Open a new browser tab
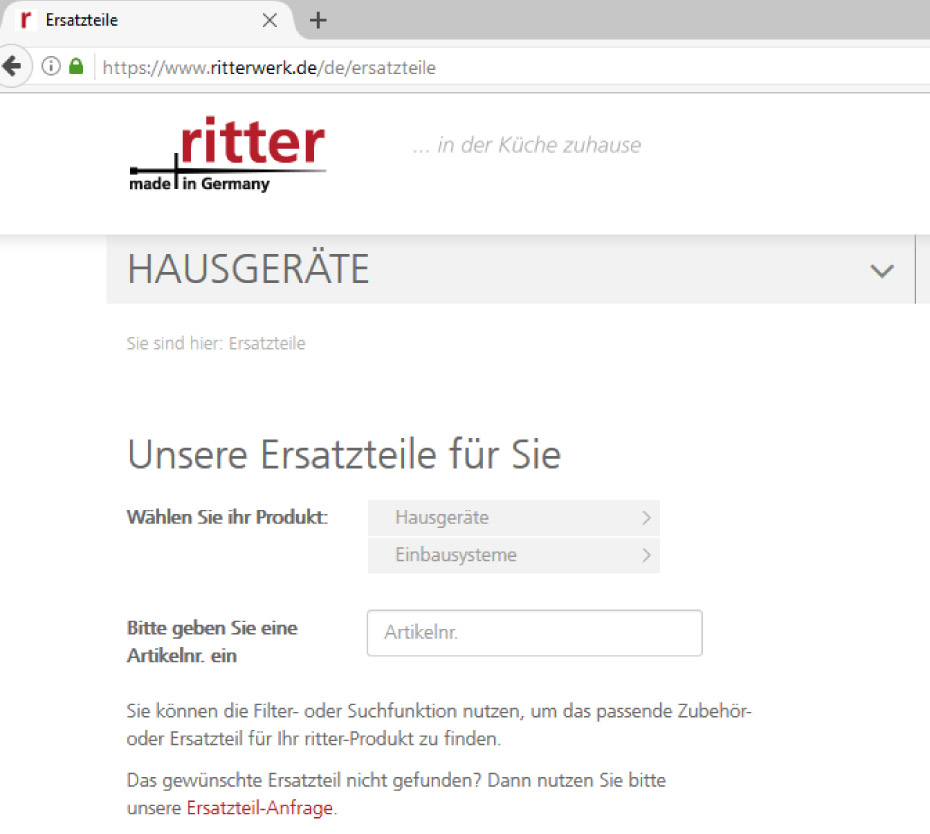930x834 pixels. pyautogui.click(x=318, y=20)
